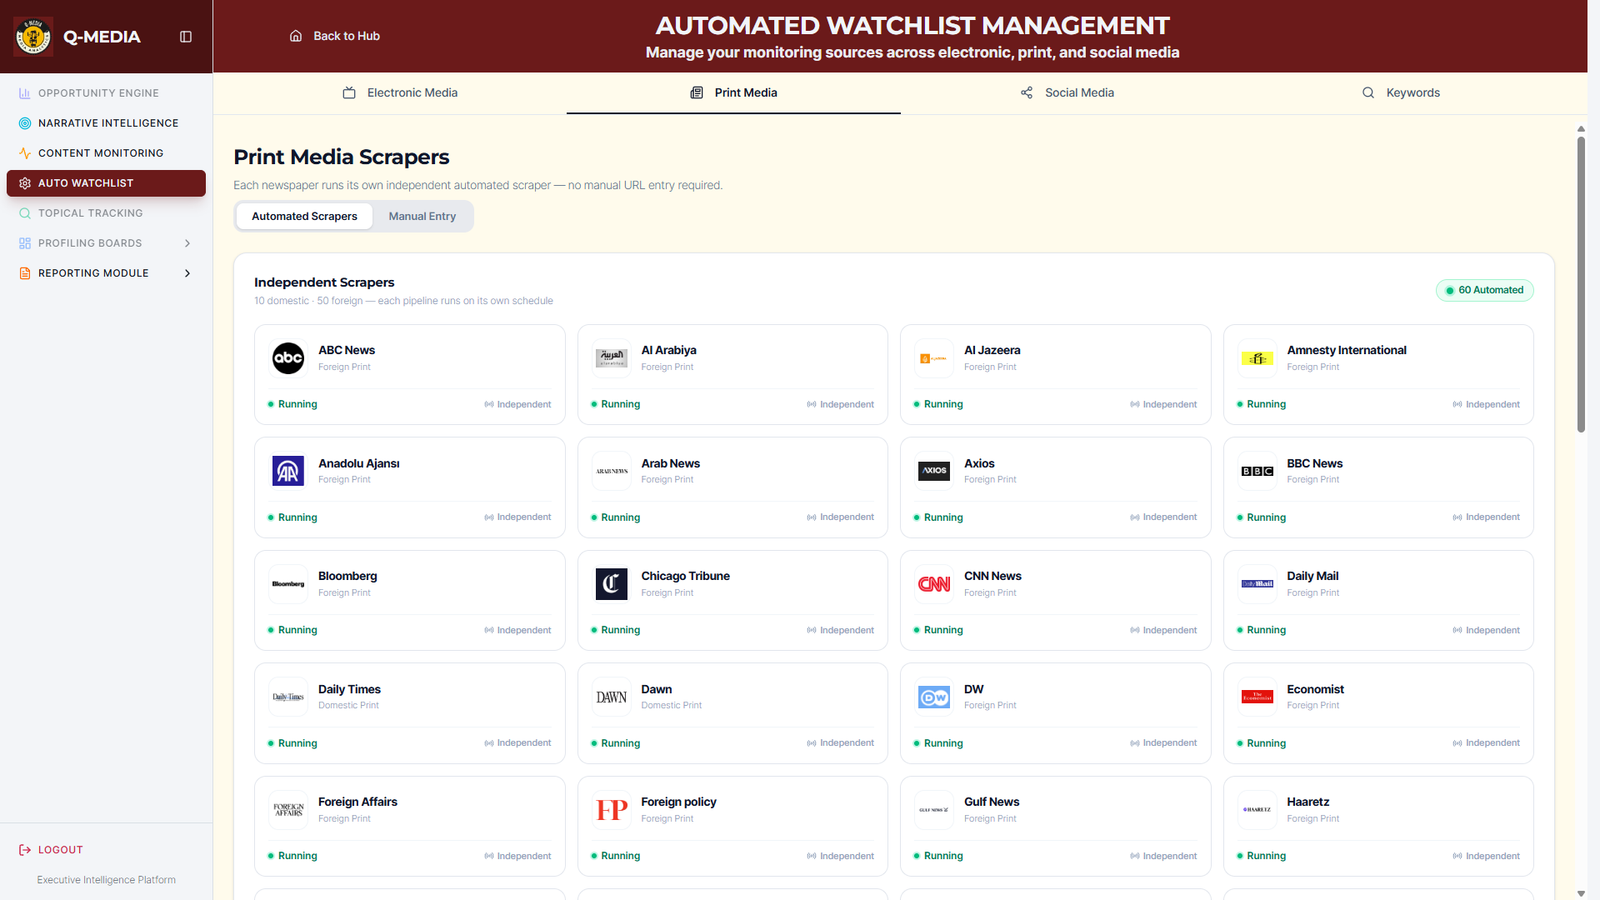
Task: Select Auto Watchlist in the sidebar
Action: (106, 183)
